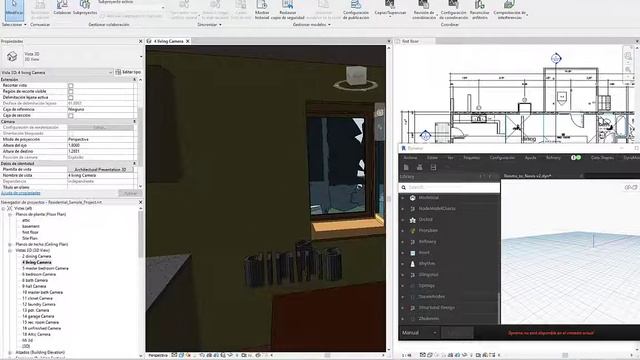640x360 pixels.
Task: Click the Reconciliar anfitrión tool
Action: pos(480,10)
